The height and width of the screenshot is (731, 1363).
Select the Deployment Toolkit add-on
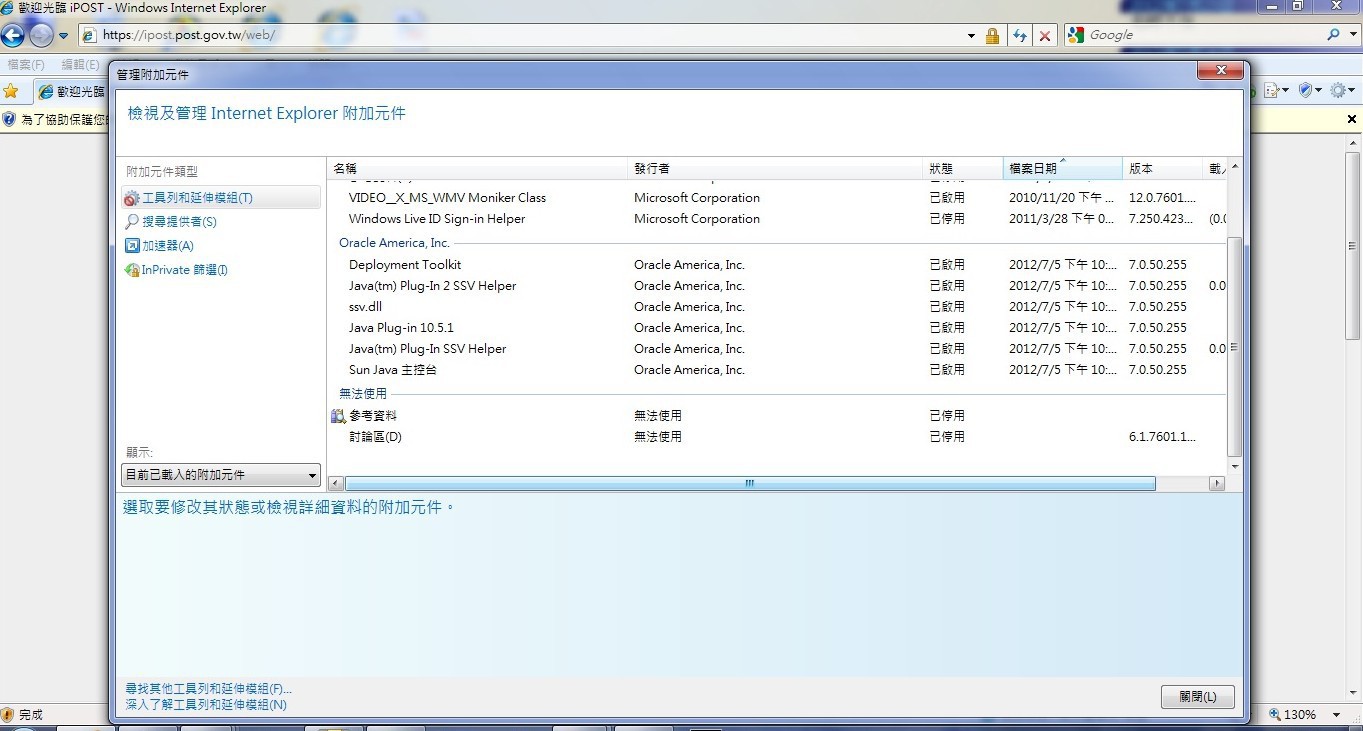coord(777,265)
